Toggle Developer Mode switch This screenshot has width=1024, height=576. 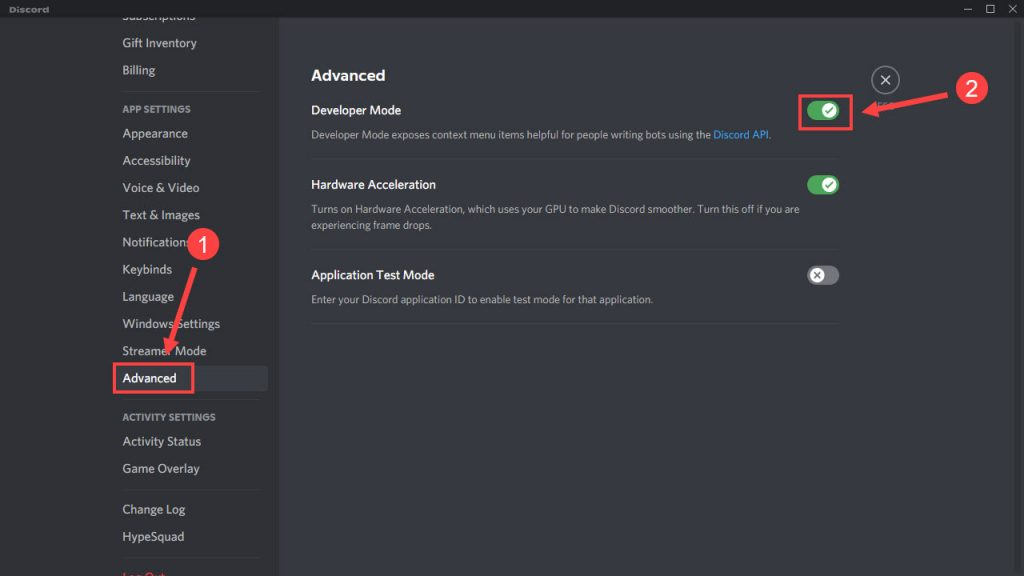823,110
